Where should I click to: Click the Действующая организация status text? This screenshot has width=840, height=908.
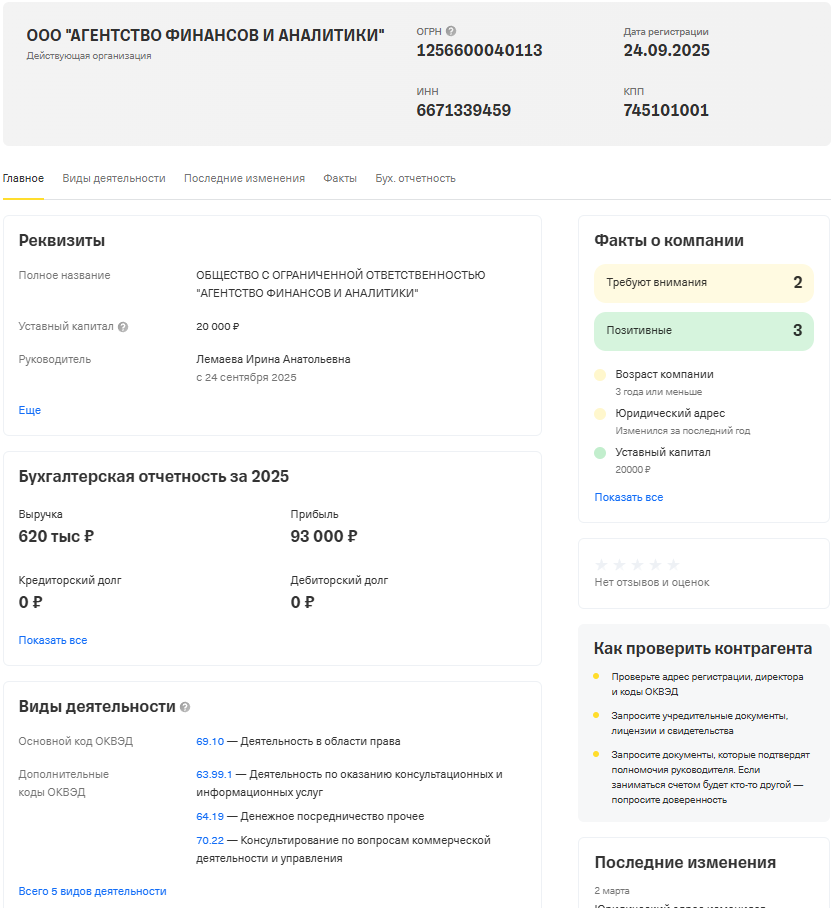point(89,56)
